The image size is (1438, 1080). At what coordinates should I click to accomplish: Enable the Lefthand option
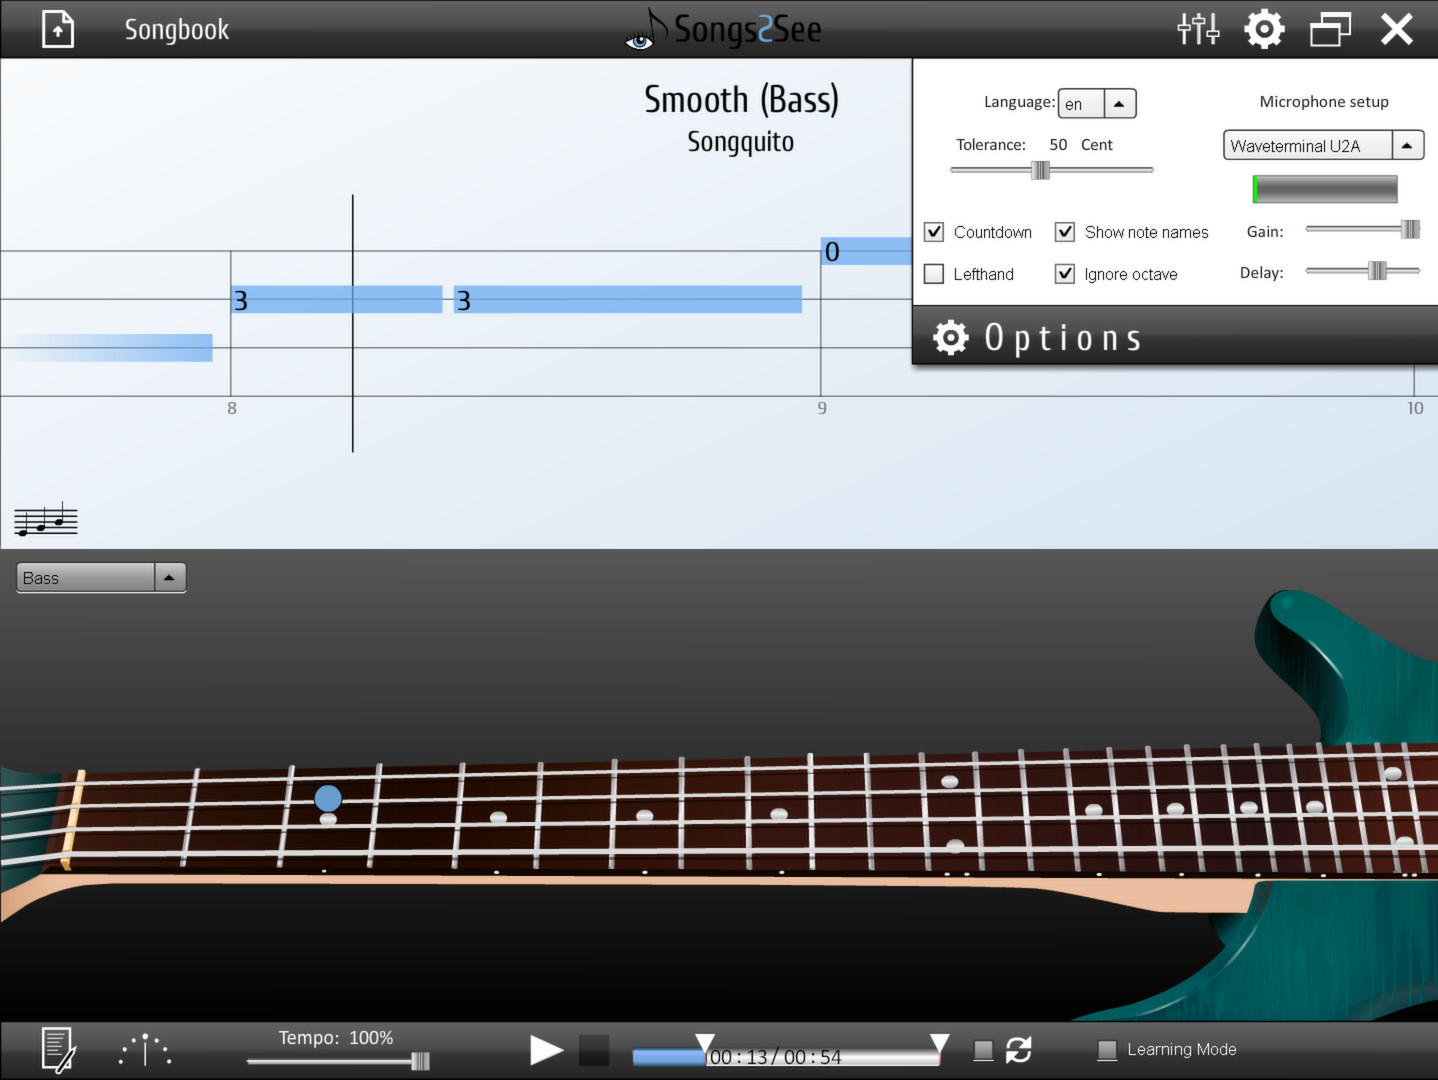[933, 273]
